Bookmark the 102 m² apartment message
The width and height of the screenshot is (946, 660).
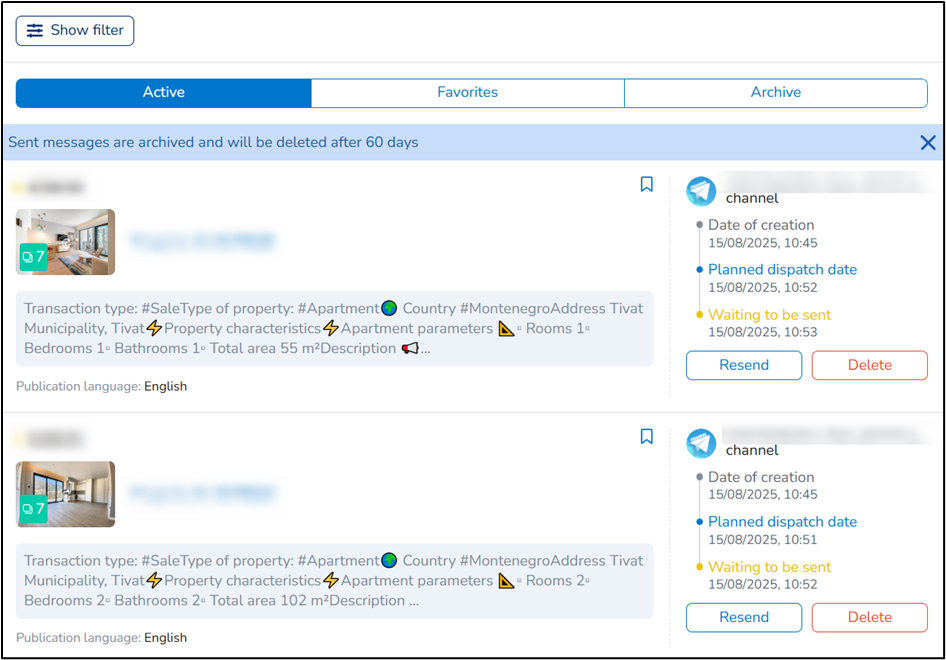646,436
